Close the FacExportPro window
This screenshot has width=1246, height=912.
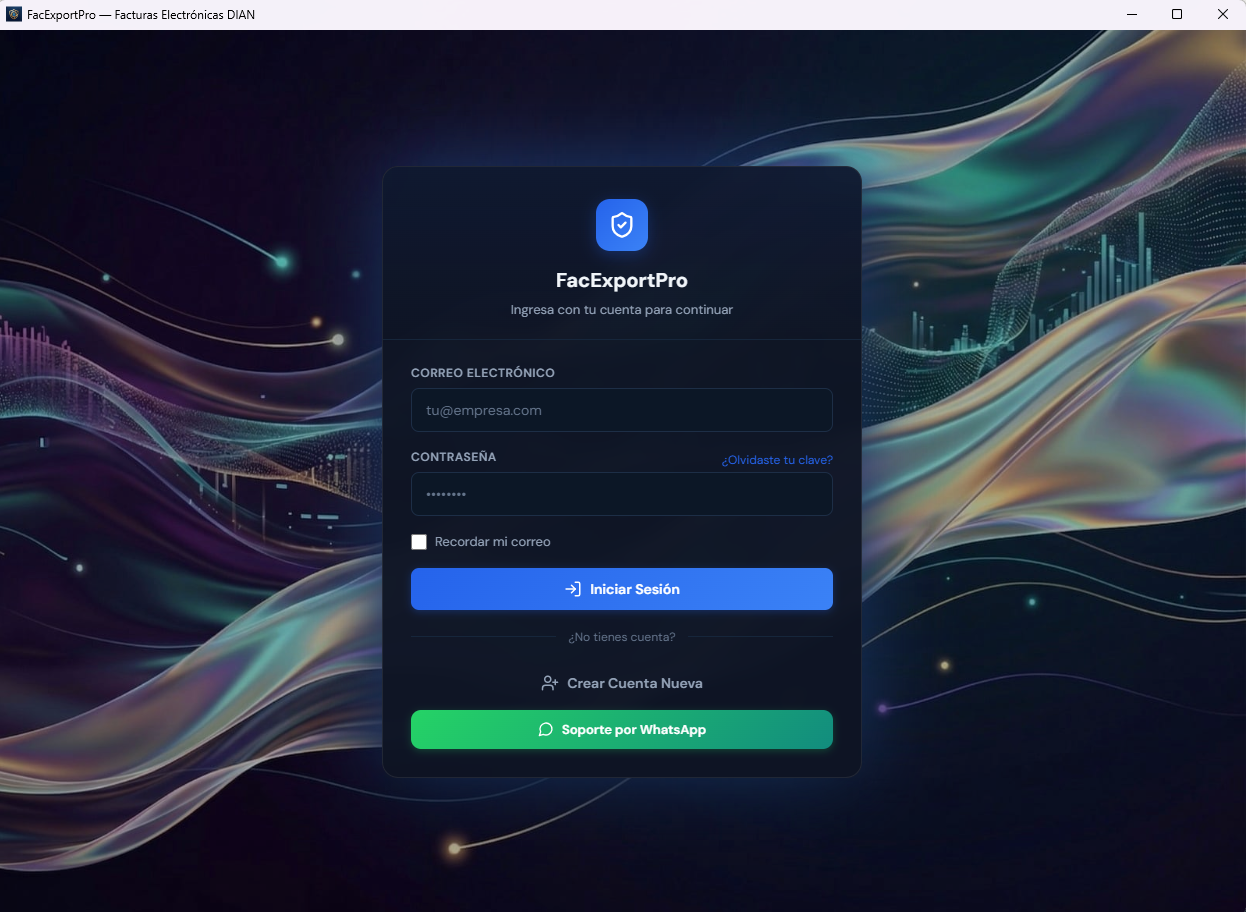pyautogui.click(x=1222, y=14)
